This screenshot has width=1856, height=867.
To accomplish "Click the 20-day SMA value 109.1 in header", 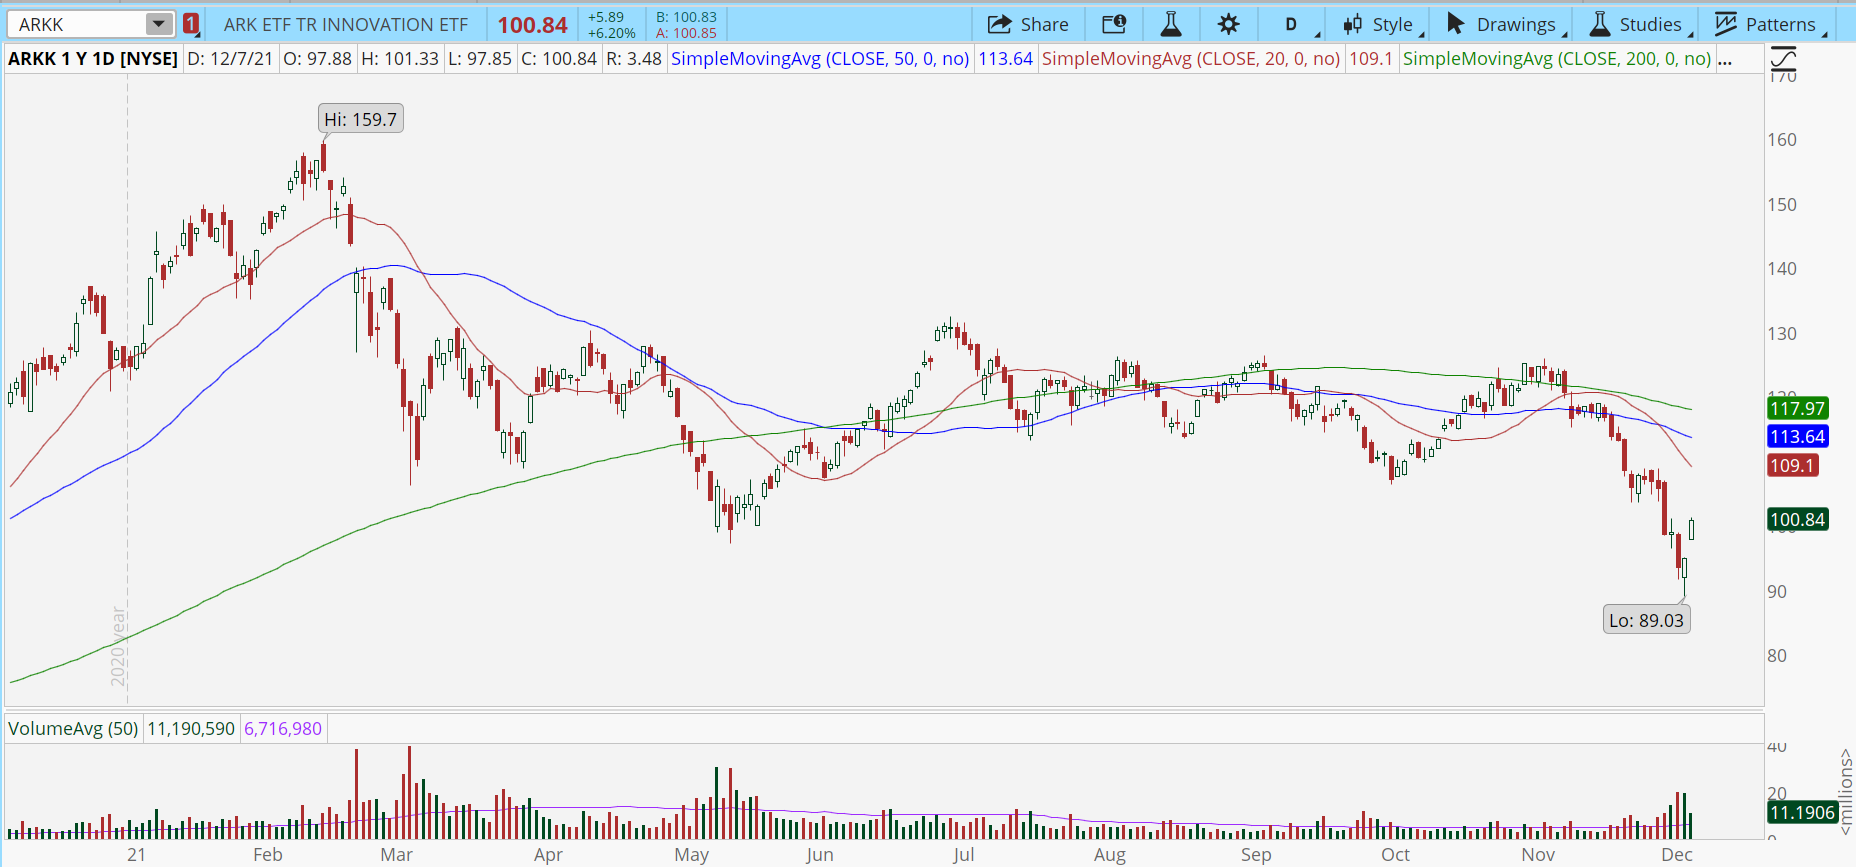I will (1371, 59).
